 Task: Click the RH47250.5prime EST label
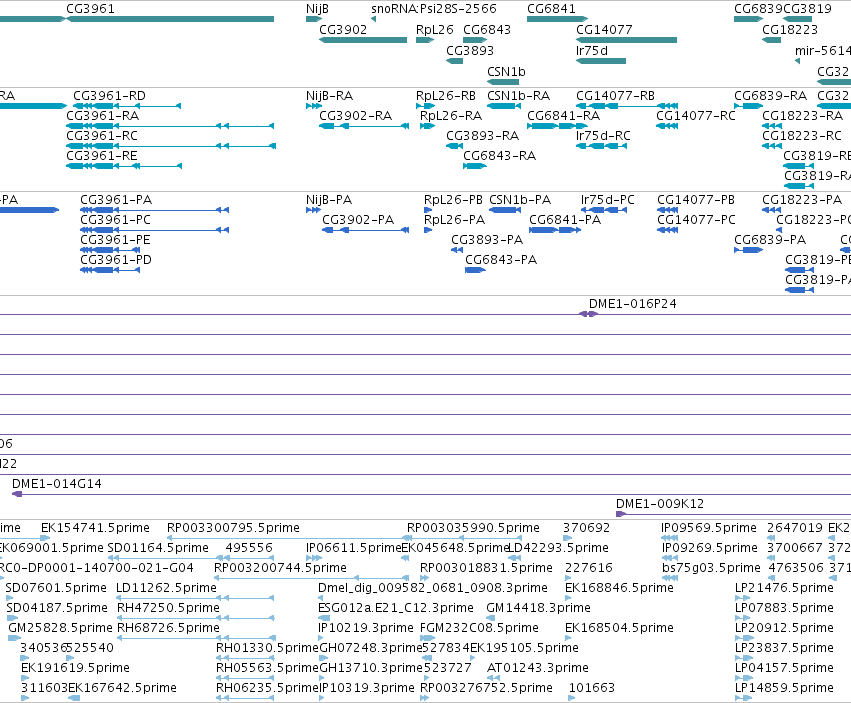(x=168, y=609)
